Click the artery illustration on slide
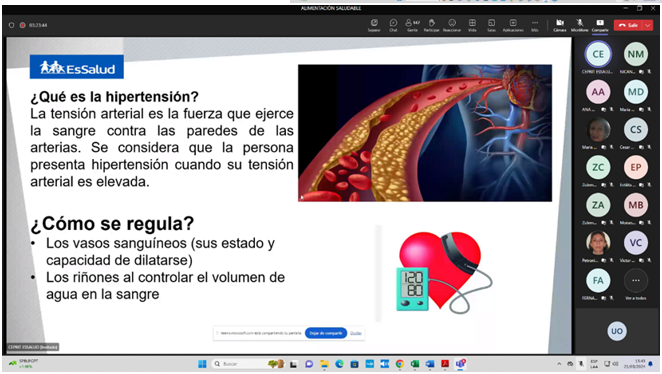 point(425,133)
